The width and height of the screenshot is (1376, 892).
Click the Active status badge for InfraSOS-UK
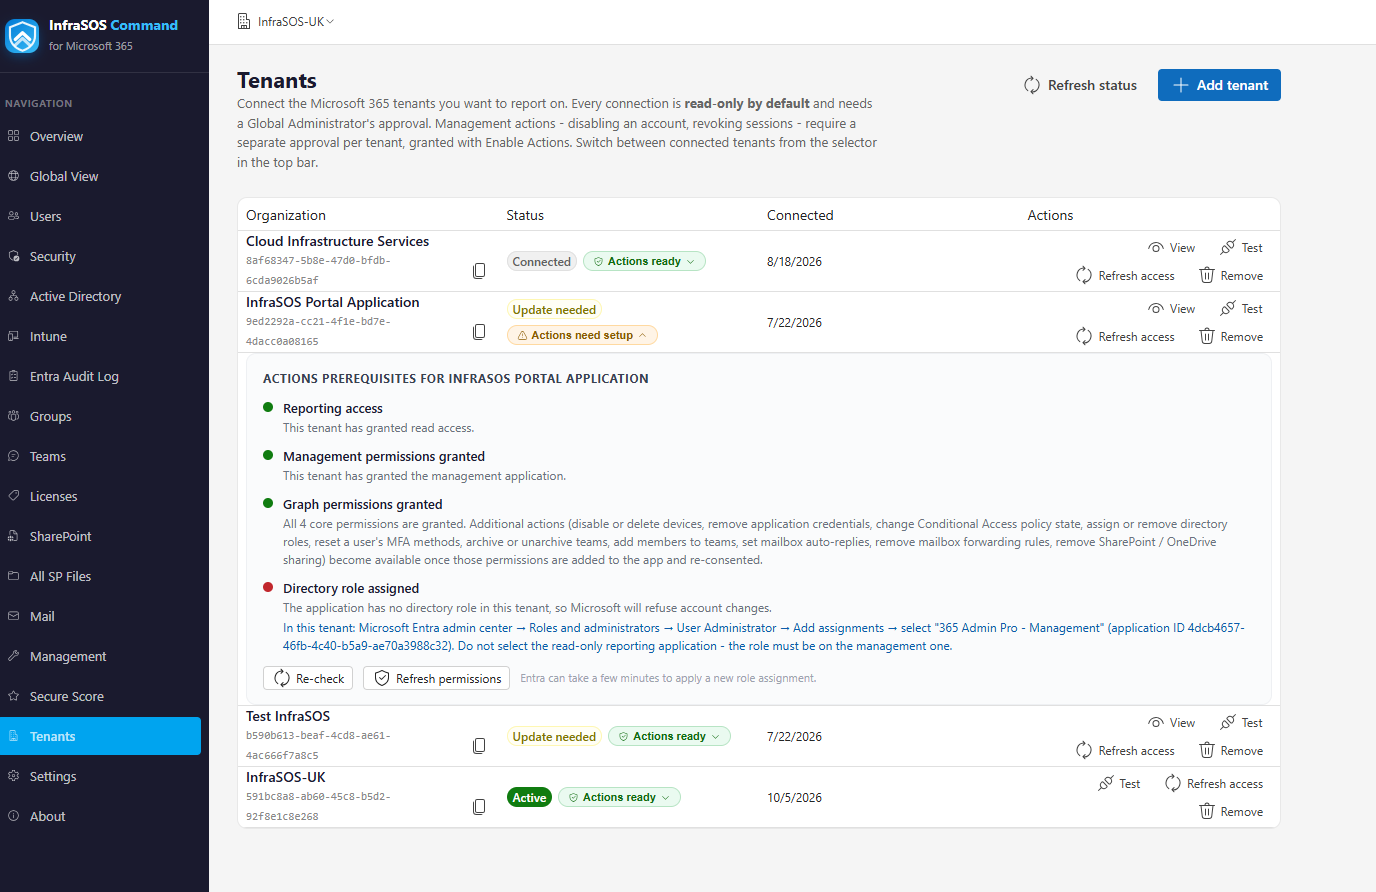(529, 797)
